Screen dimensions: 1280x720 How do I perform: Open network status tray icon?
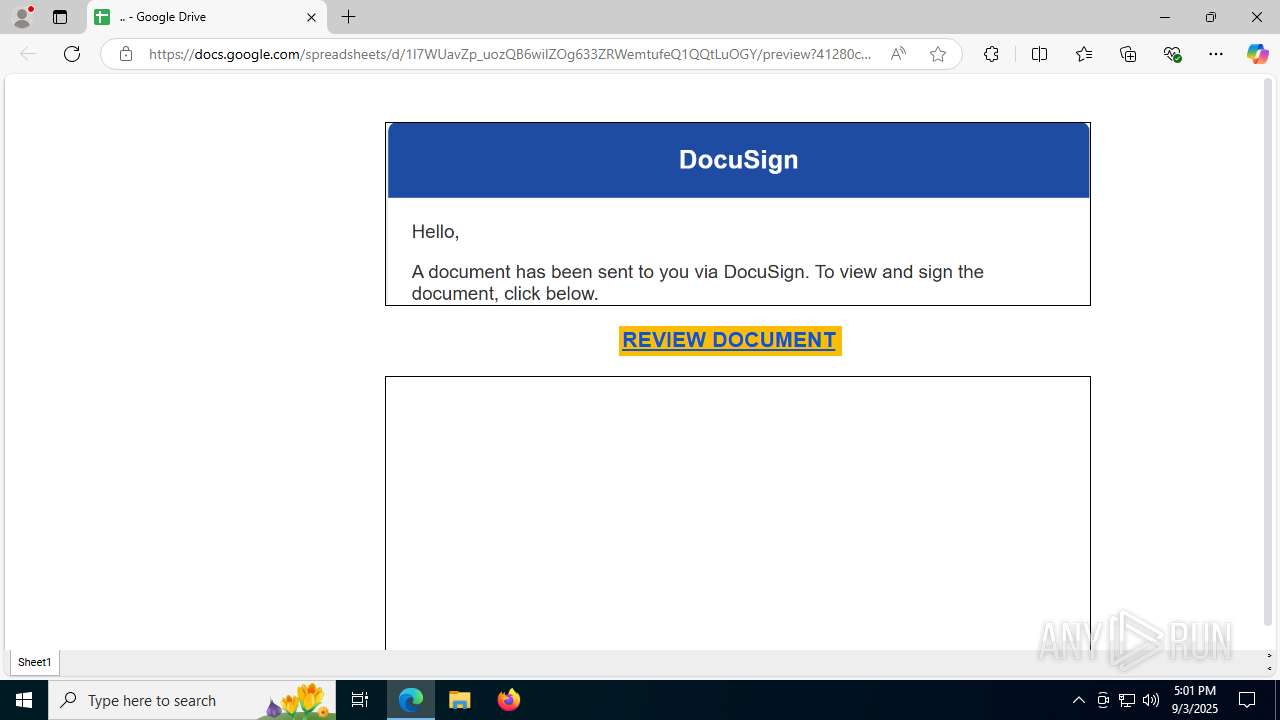(1127, 700)
